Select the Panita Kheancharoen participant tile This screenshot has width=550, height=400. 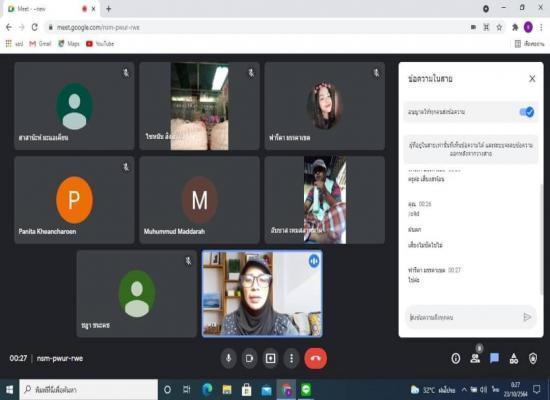[x=74, y=200]
